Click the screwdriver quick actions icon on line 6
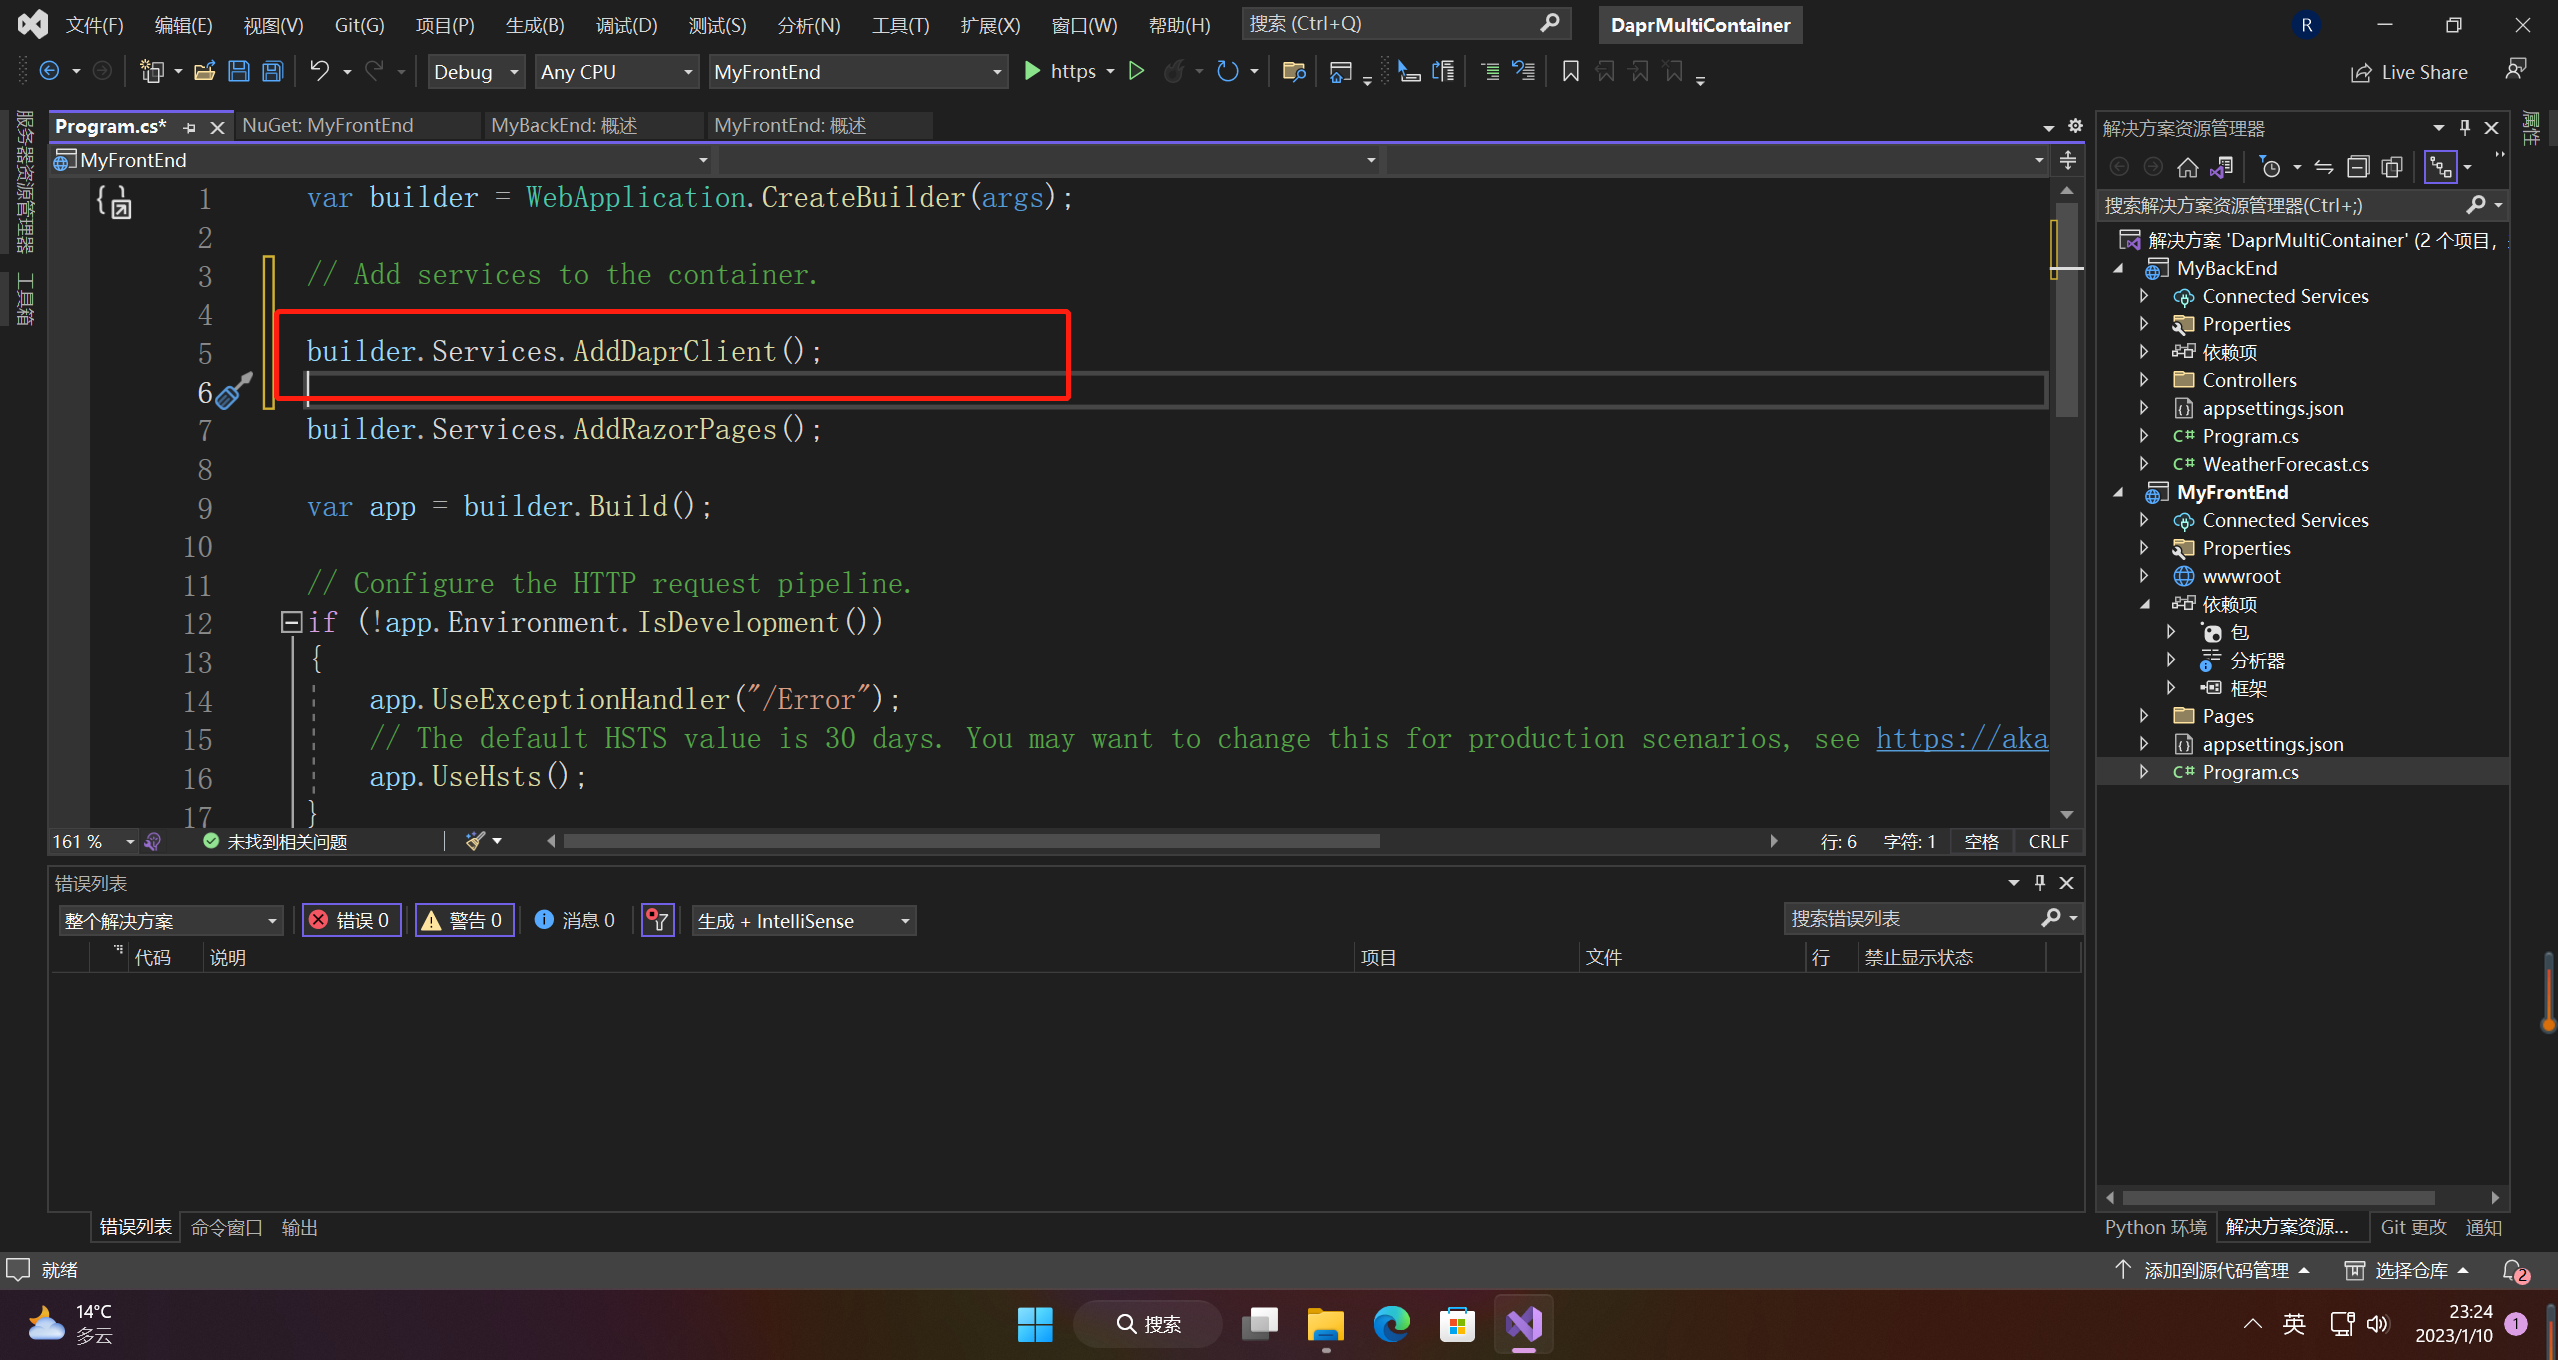Image resolution: width=2558 pixels, height=1360 pixels. pyautogui.click(x=233, y=391)
